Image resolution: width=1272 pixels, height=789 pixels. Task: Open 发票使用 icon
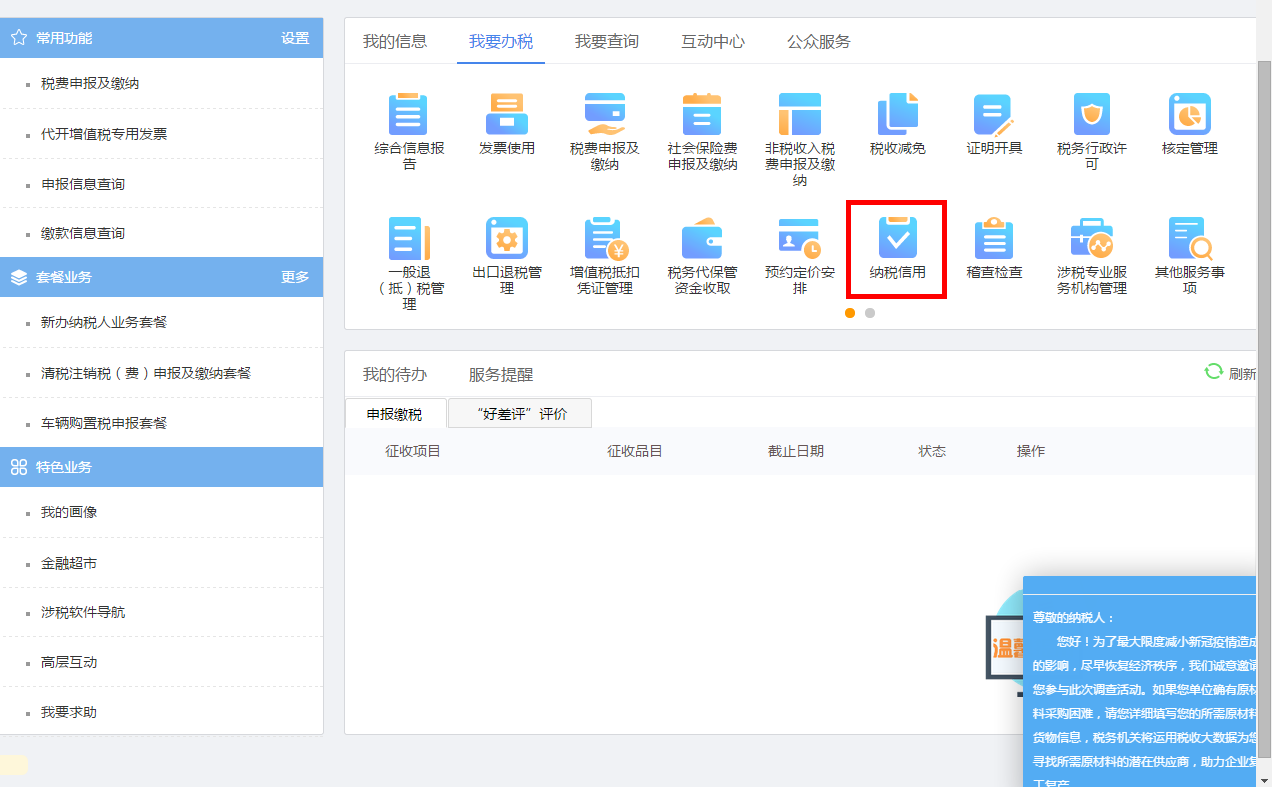coord(507,114)
